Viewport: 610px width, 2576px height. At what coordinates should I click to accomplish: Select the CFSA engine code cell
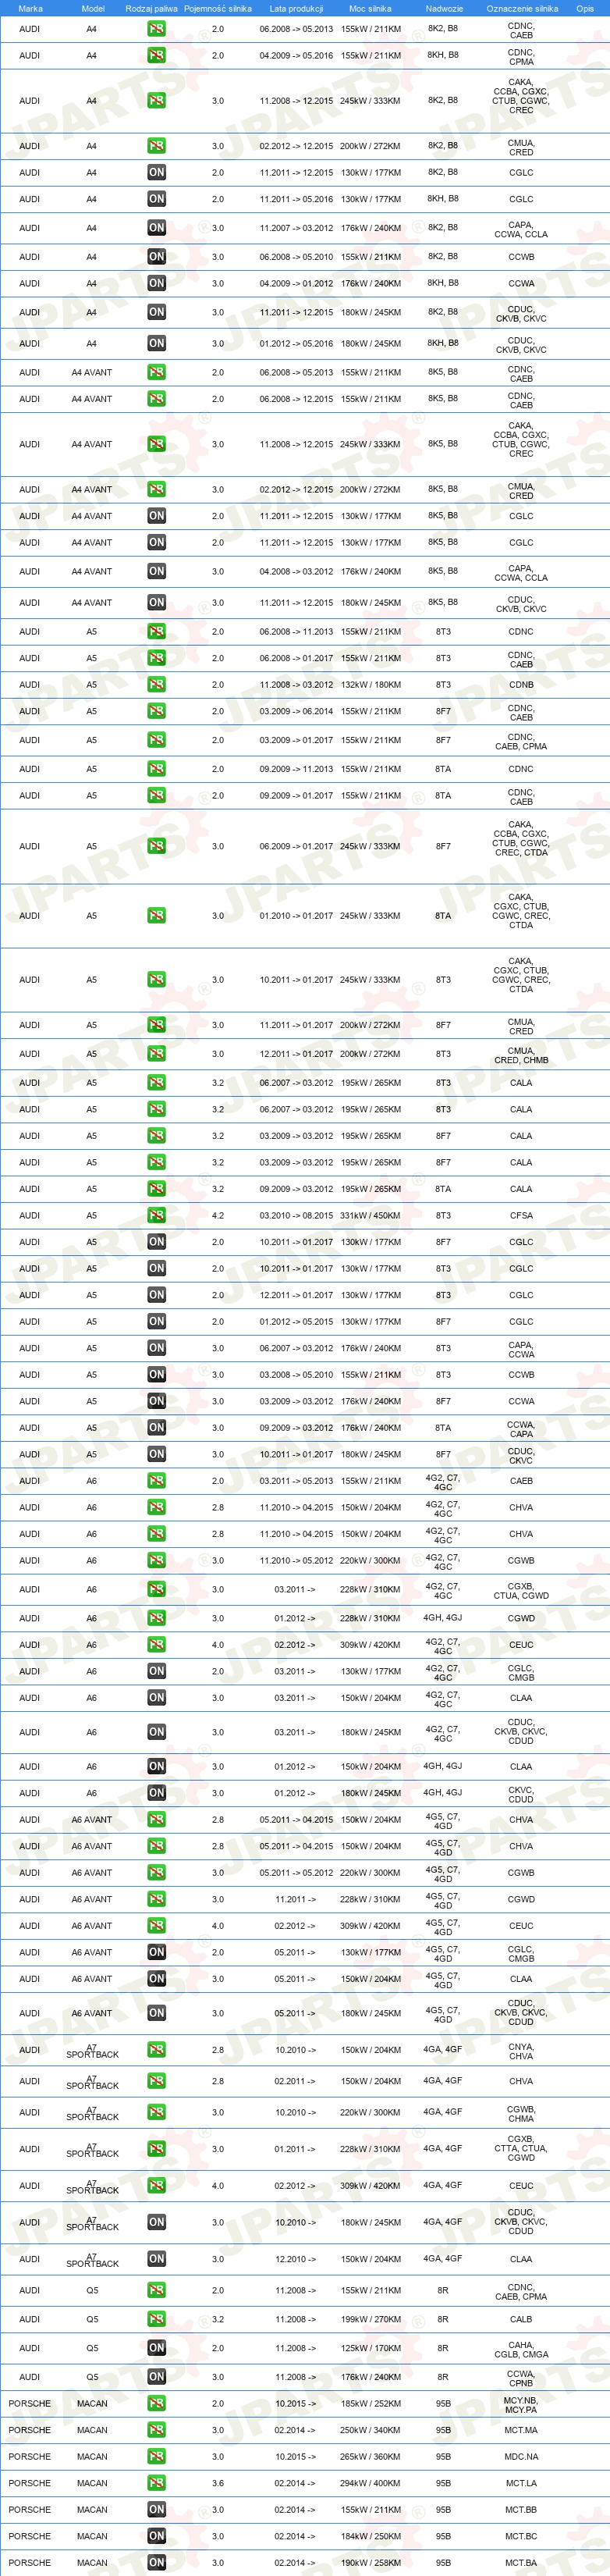point(521,1216)
